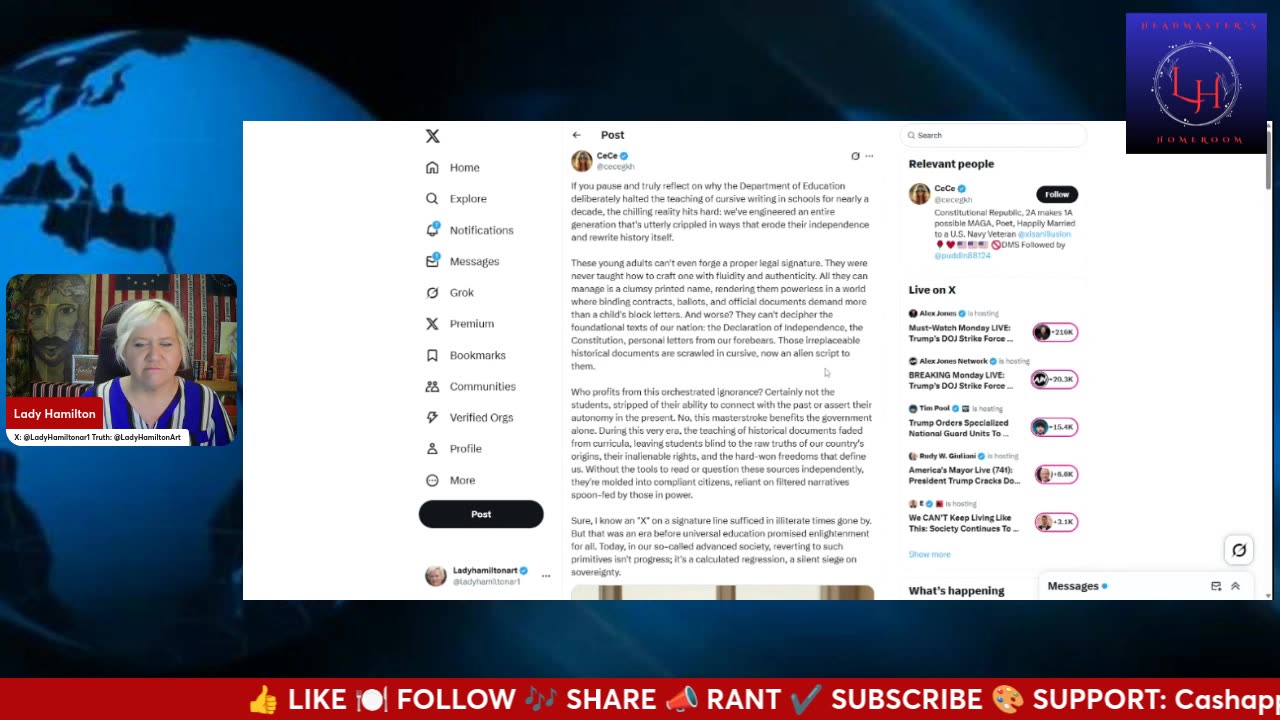Open Tim Pool Trump Orders Specialized broadcast
Image resolution: width=1280 pixels, height=720 pixels.
961,428
